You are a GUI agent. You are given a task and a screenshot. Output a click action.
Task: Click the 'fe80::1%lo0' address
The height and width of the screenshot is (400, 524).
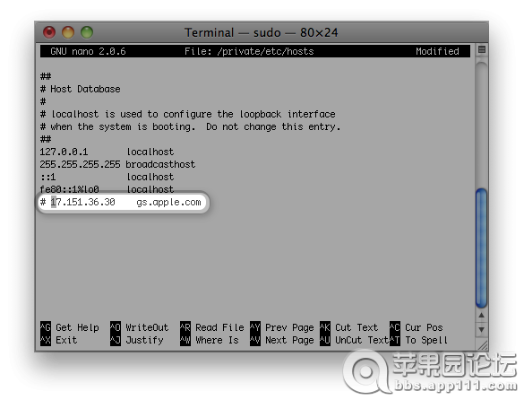pos(70,189)
